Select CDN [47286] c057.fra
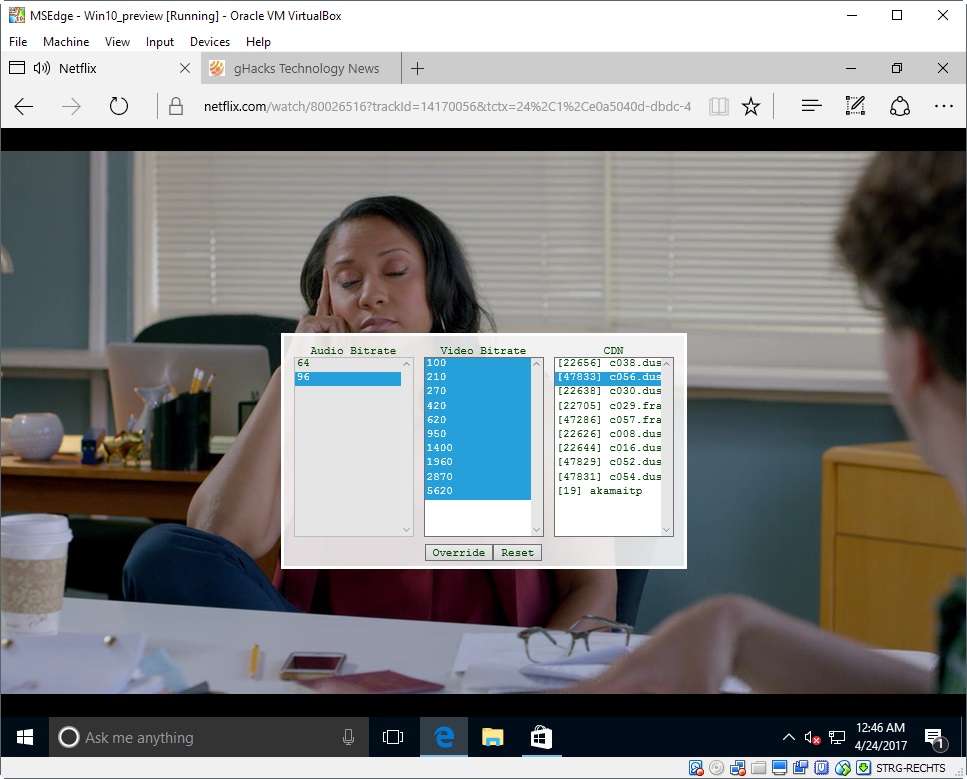Screen dimensions: 967x779 pos(608,420)
